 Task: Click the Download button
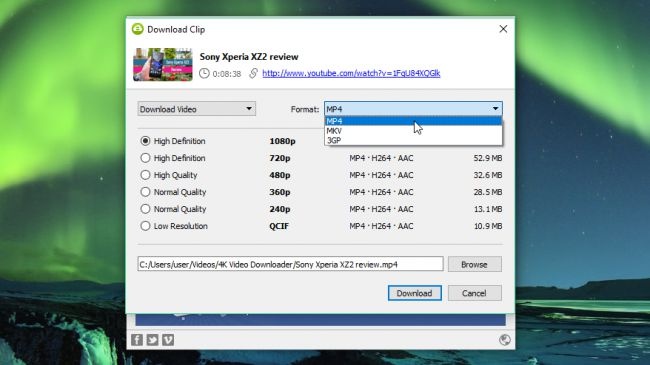[x=415, y=293]
